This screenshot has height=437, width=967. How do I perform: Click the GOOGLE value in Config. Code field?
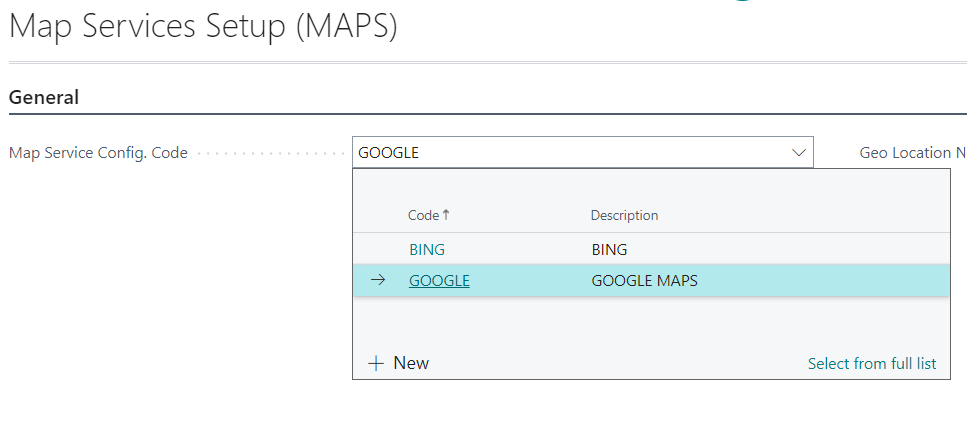[x=389, y=153]
